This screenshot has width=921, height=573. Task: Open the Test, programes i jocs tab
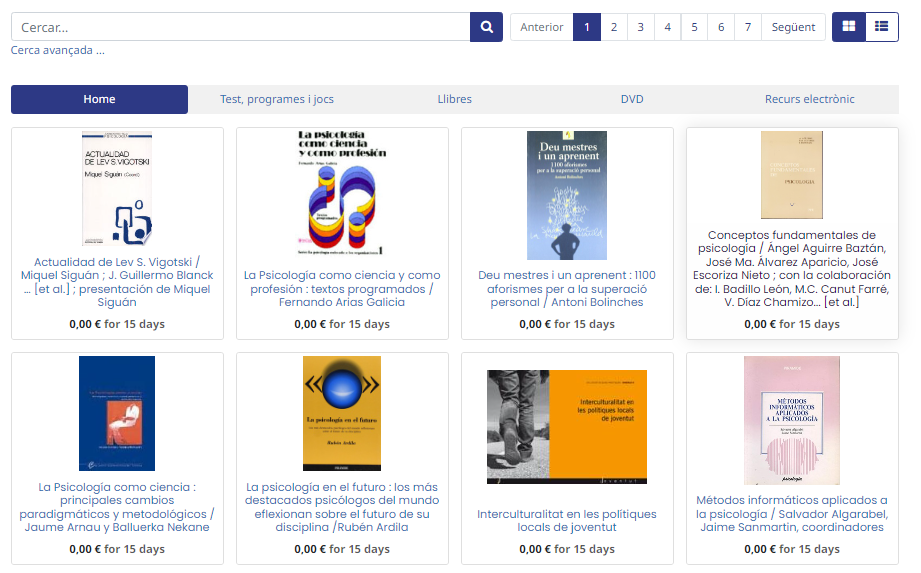coord(277,99)
